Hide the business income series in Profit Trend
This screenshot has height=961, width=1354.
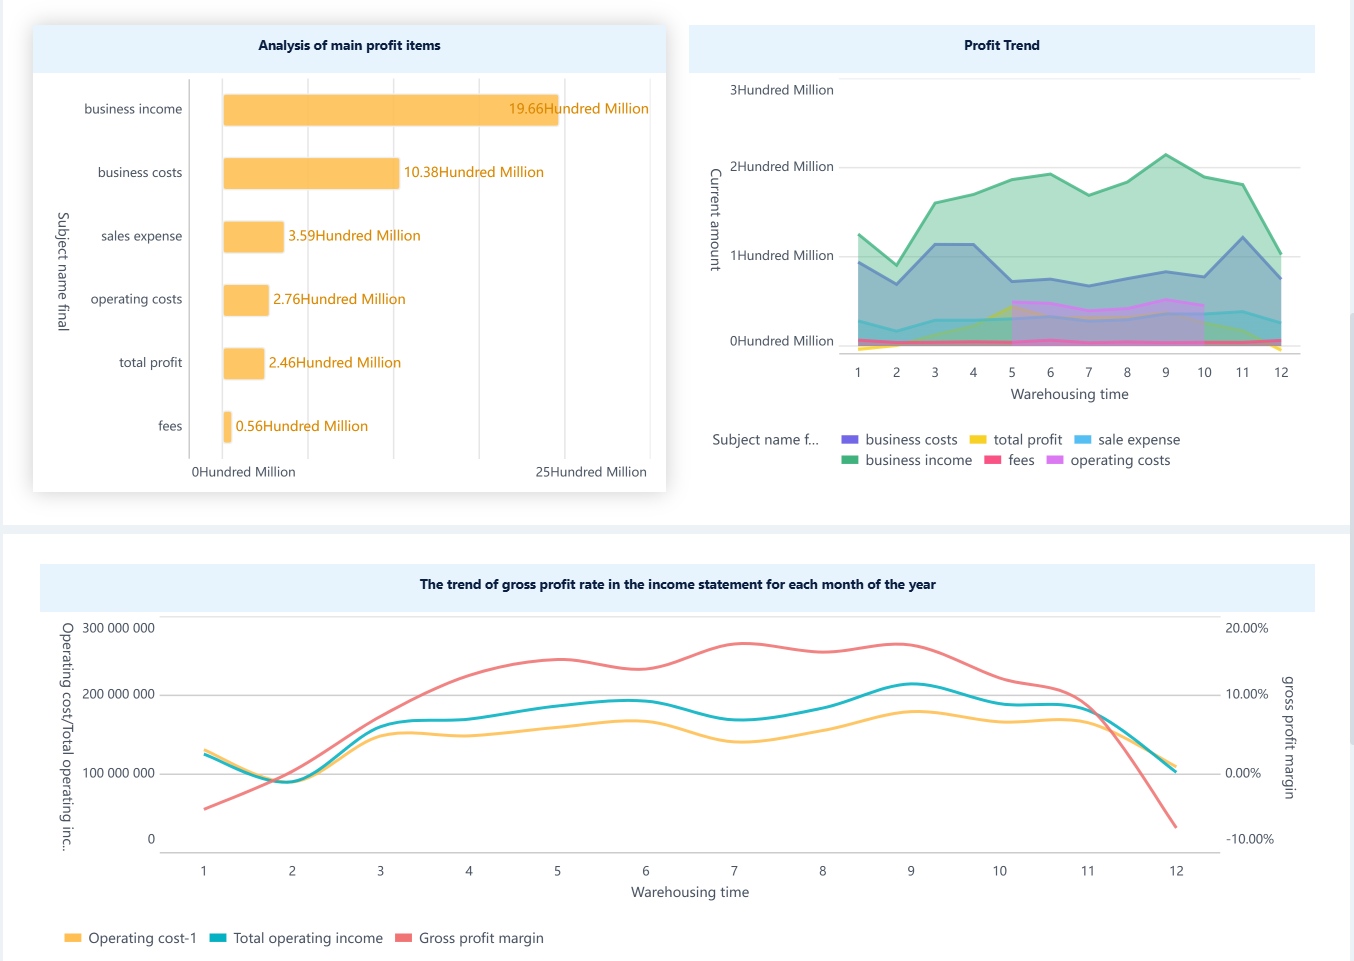point(851,460)
